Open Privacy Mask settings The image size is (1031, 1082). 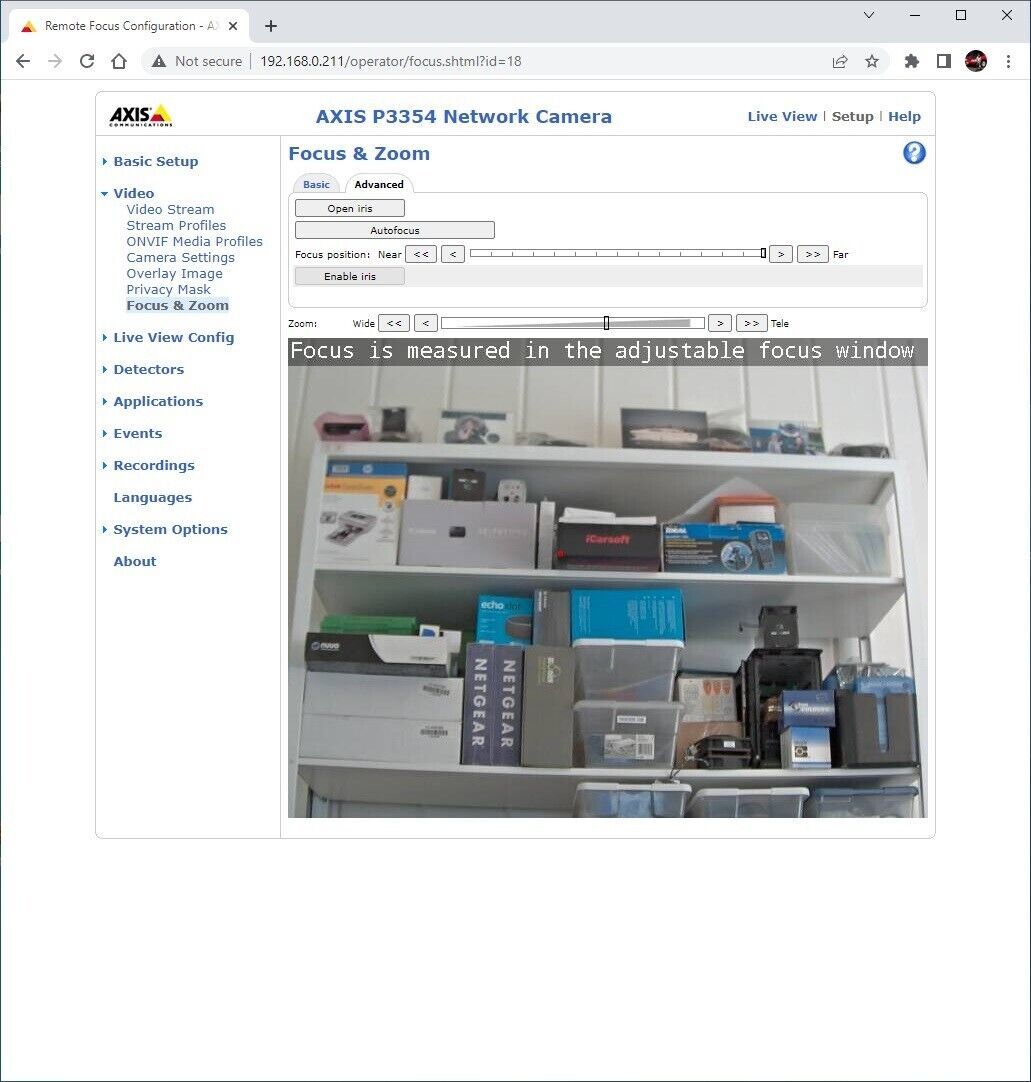click(168, 289)
